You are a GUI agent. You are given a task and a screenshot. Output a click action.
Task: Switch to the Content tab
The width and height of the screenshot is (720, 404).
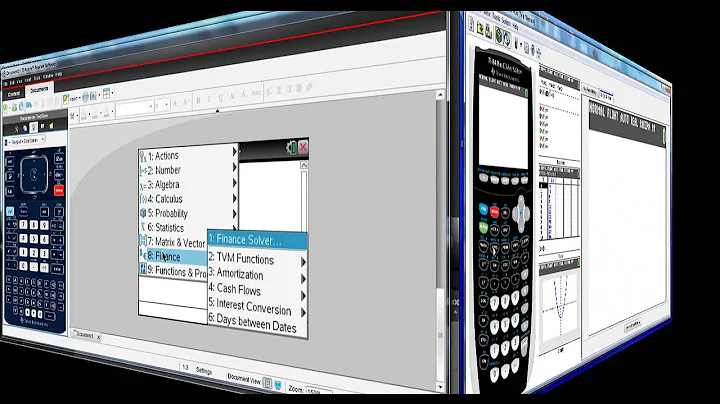coord(14,94)
